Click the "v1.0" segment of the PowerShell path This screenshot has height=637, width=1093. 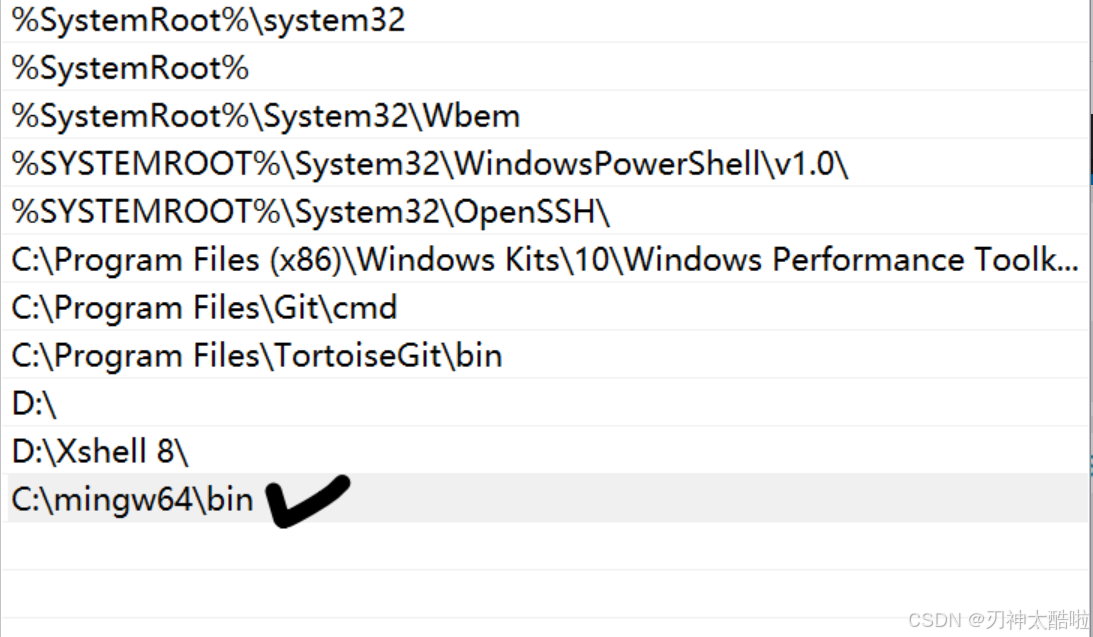pos(803,164)
